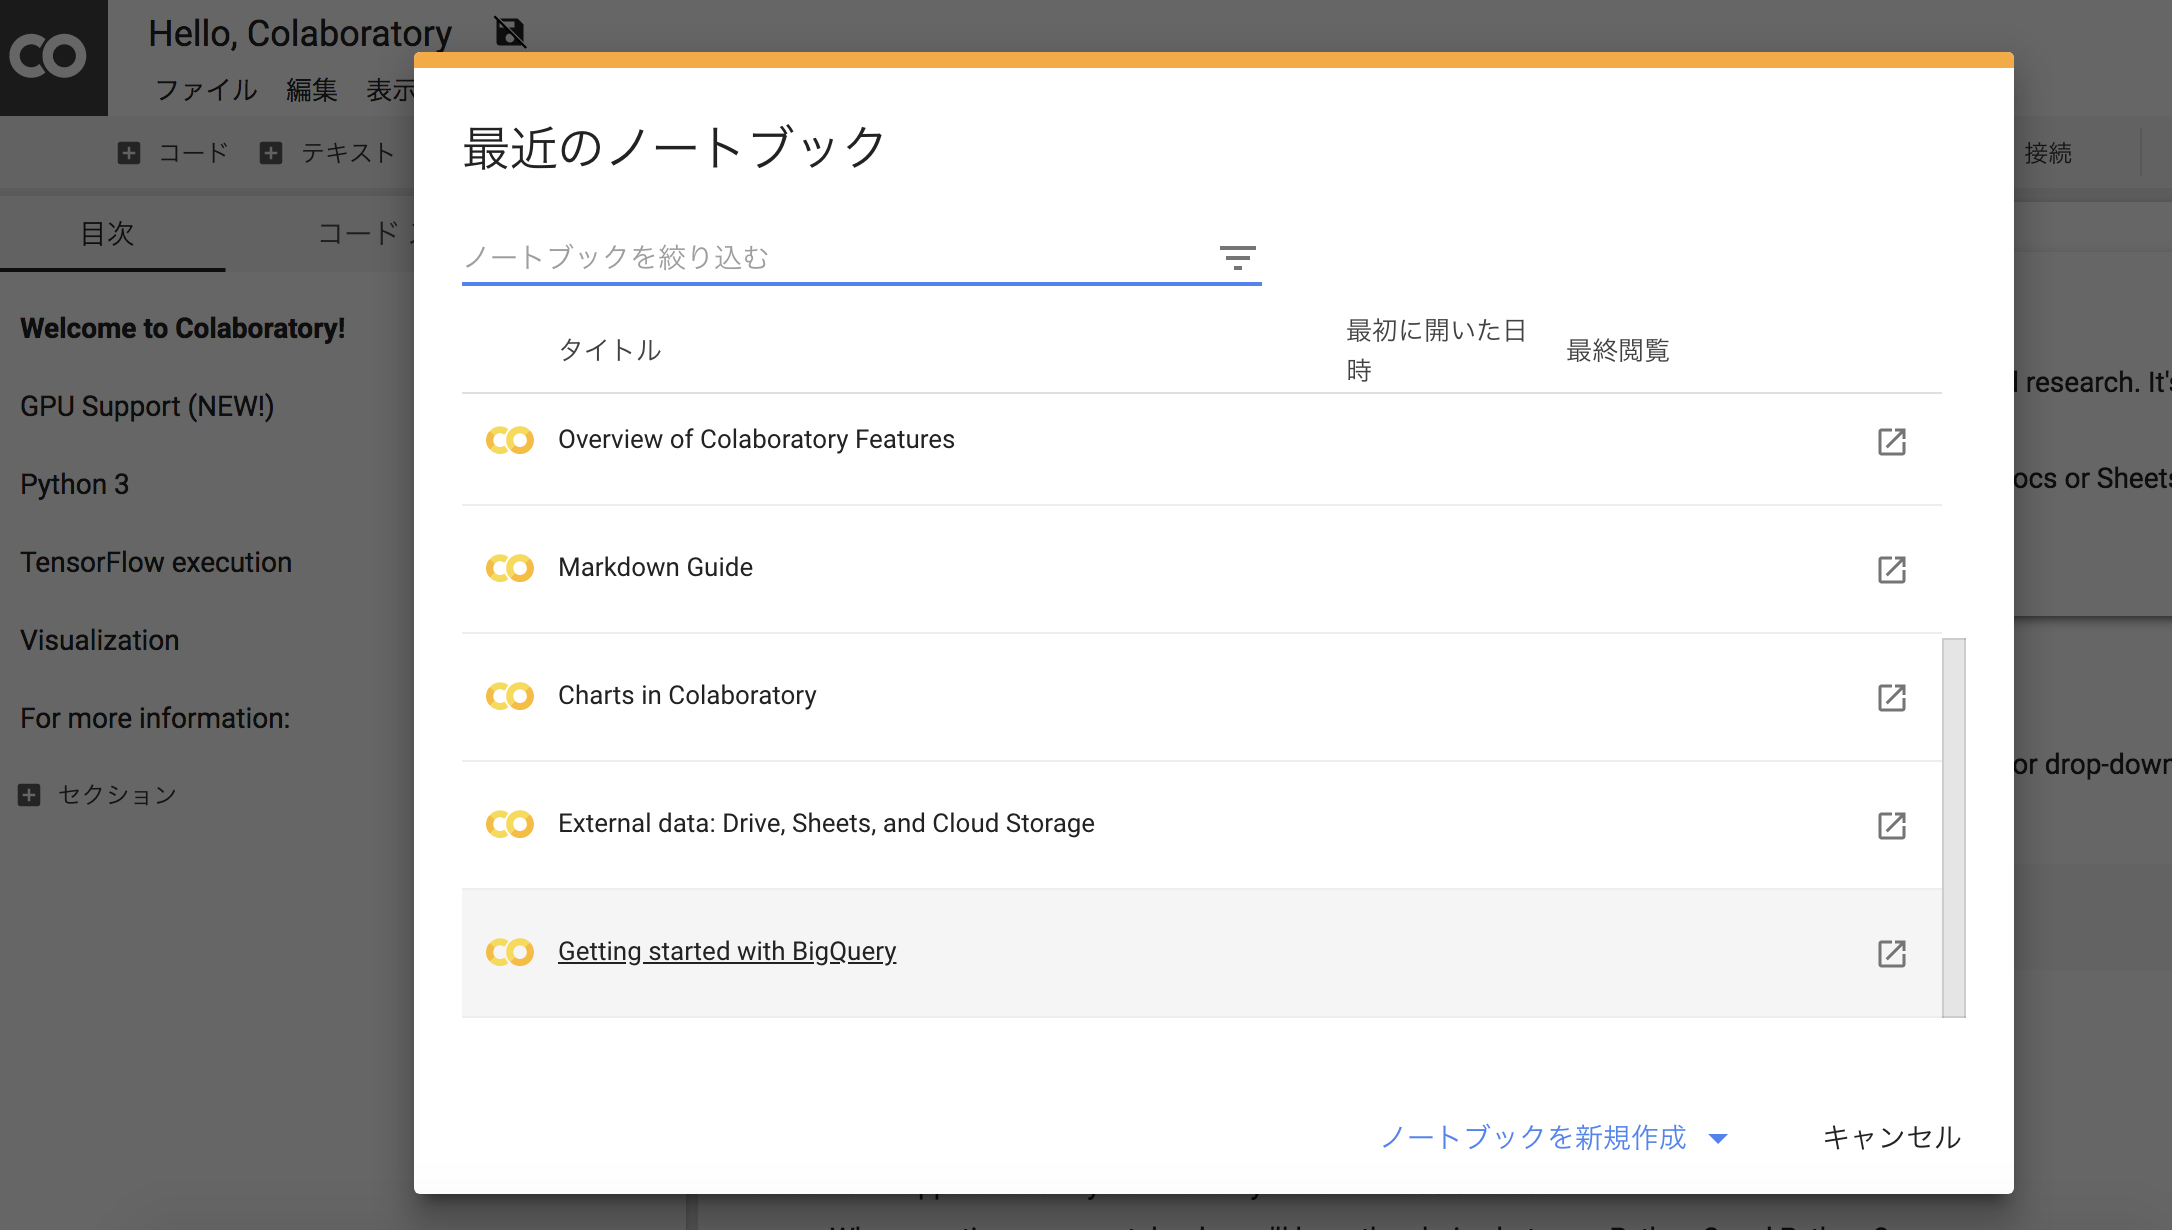Expand the new notebook dropdown arrow
This screenshot has height=1230, width=2172.
click(1718, 1139)
